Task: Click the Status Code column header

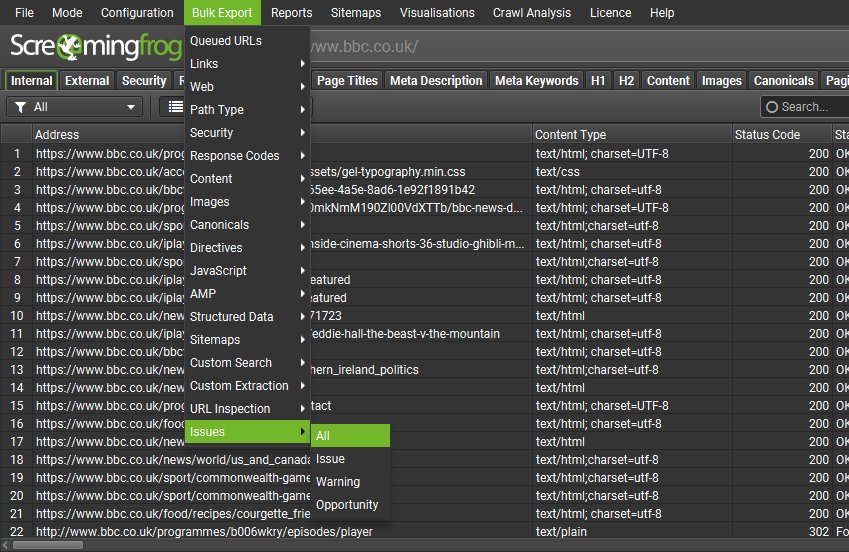Action: (782, 134)
